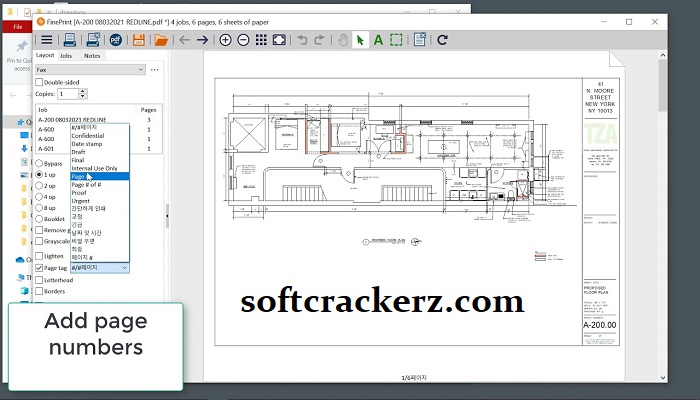Select the green A text tool
The height and width of the screenshot is (400, 700).
pyautogui.click(x=378, y=40)
